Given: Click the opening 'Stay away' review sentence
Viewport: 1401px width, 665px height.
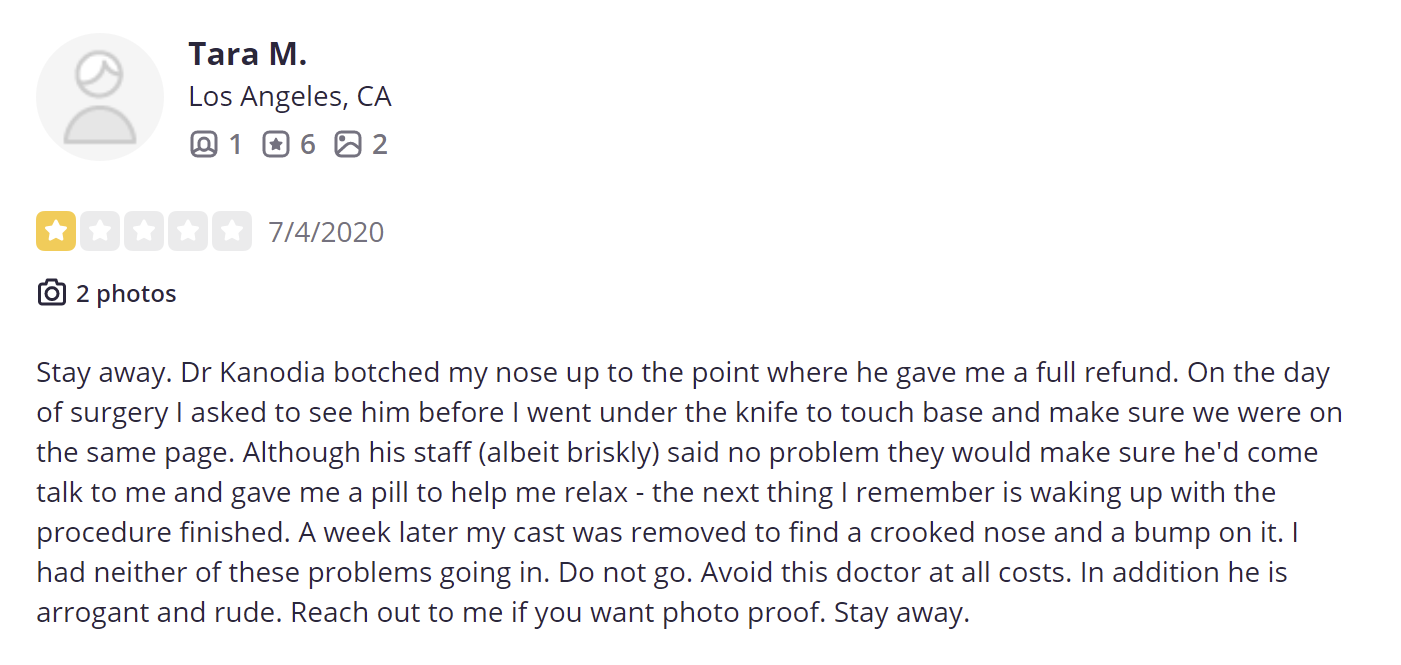Looking at the screenshot, I should [106, 373].
